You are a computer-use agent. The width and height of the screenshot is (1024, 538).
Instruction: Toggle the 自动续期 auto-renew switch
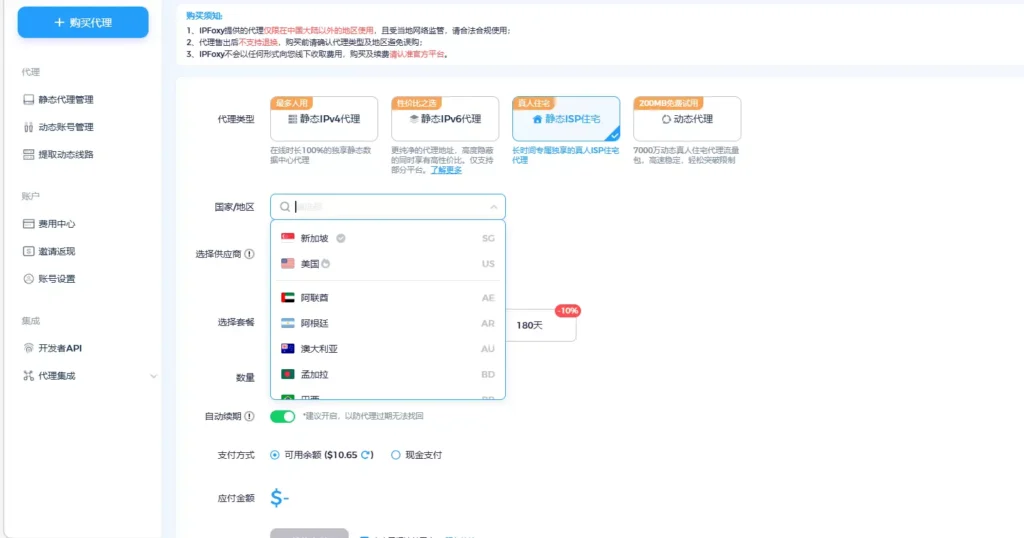pos(283,416)
